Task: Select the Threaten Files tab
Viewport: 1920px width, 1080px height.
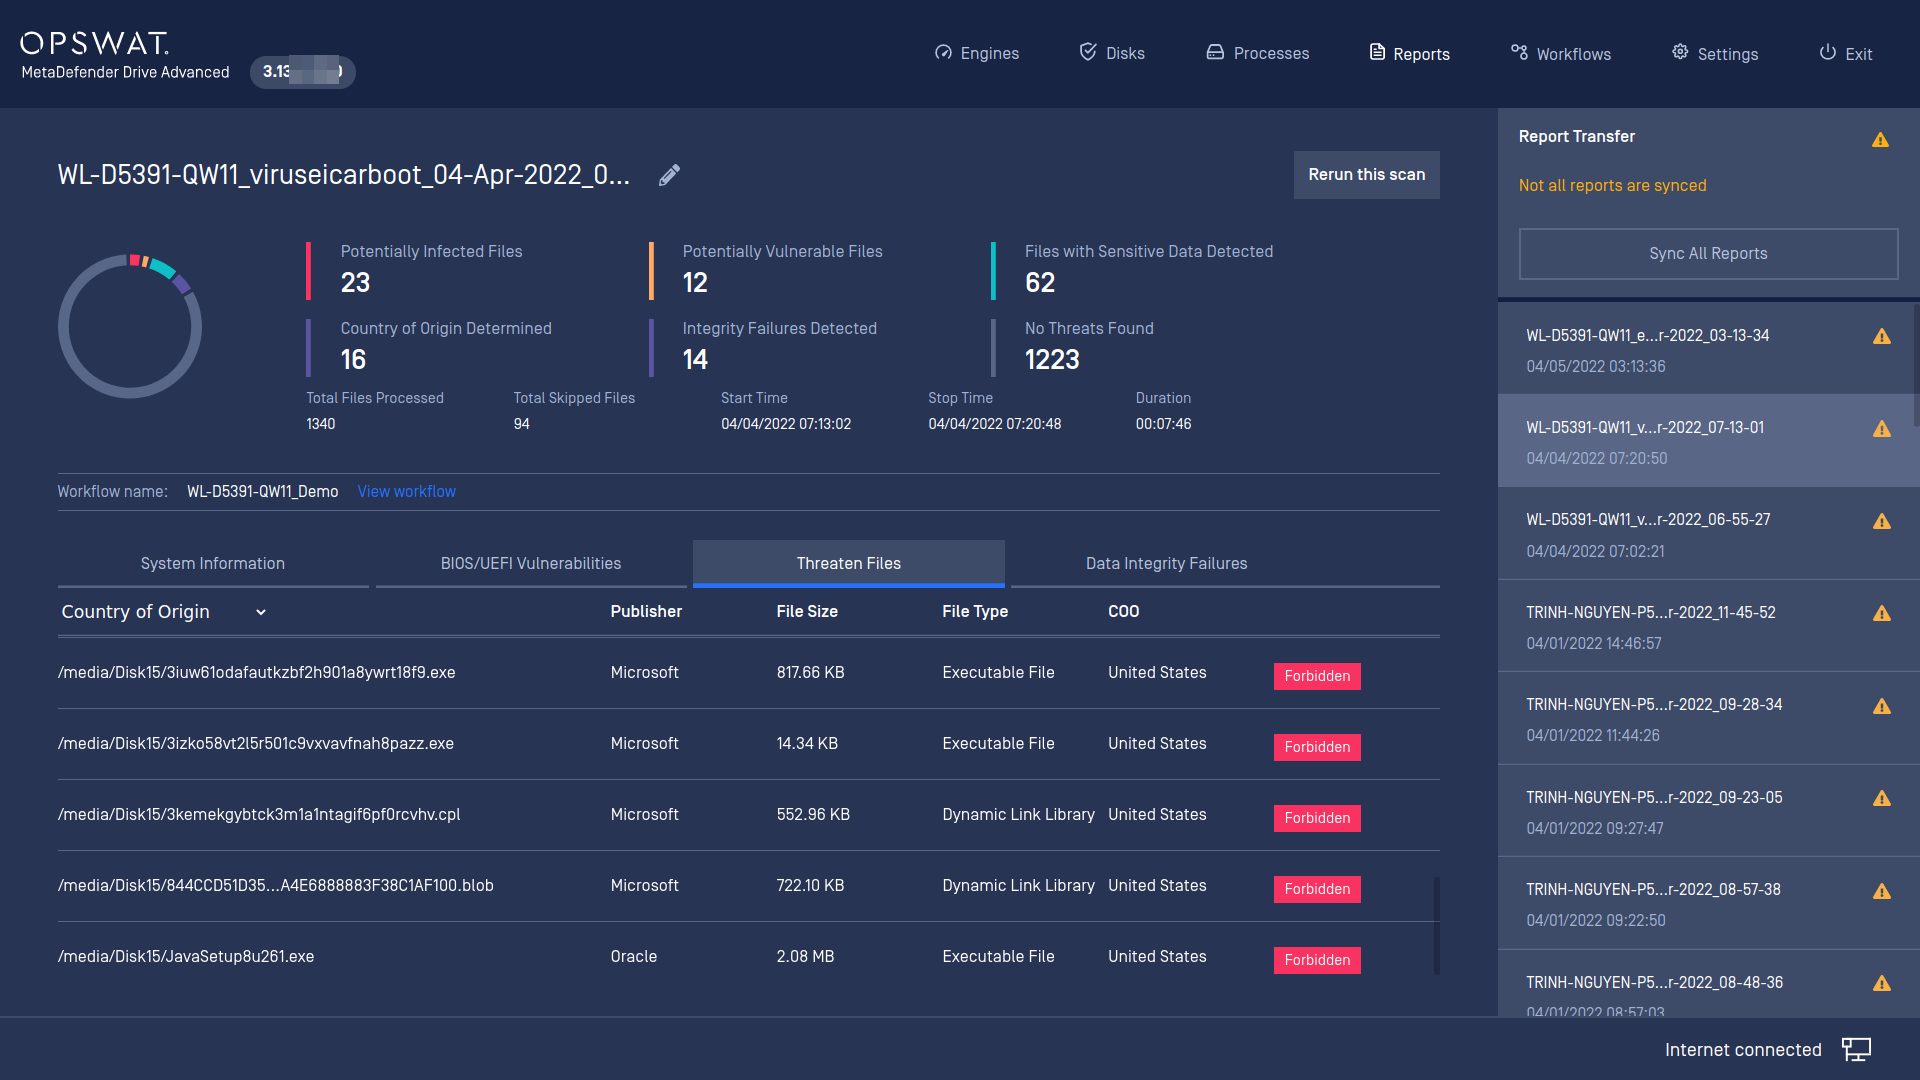Action: [849, 564]
